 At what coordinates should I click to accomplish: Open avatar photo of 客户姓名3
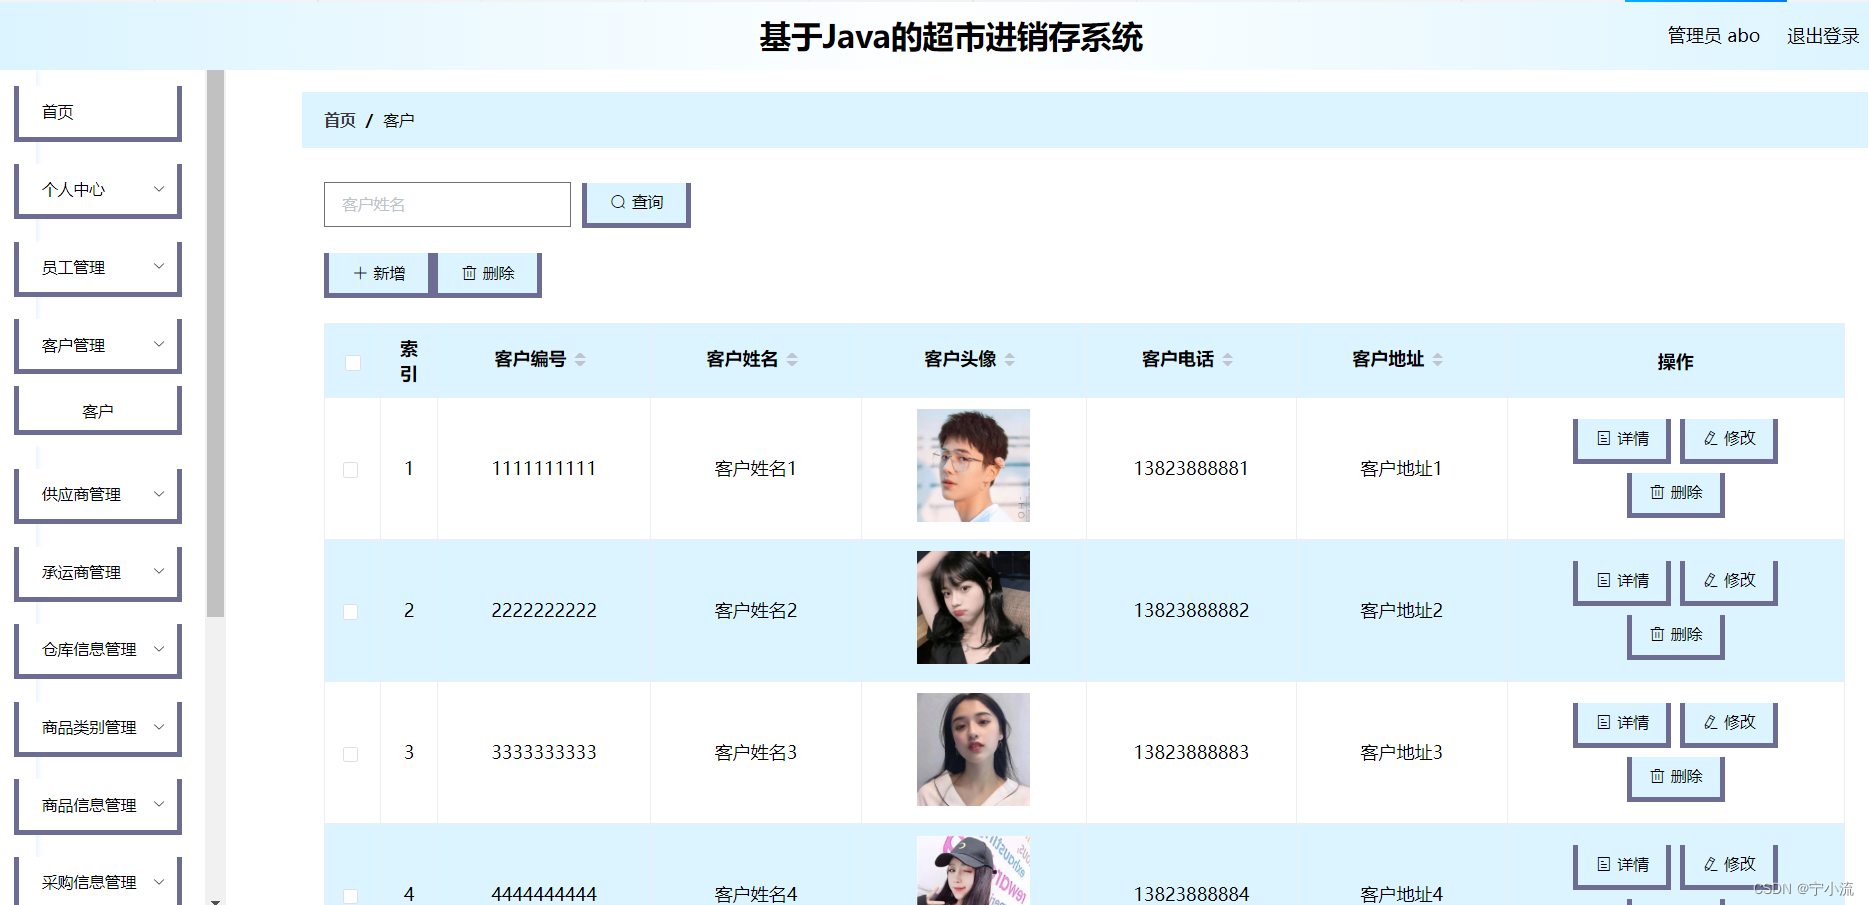(x=973, y=749)
